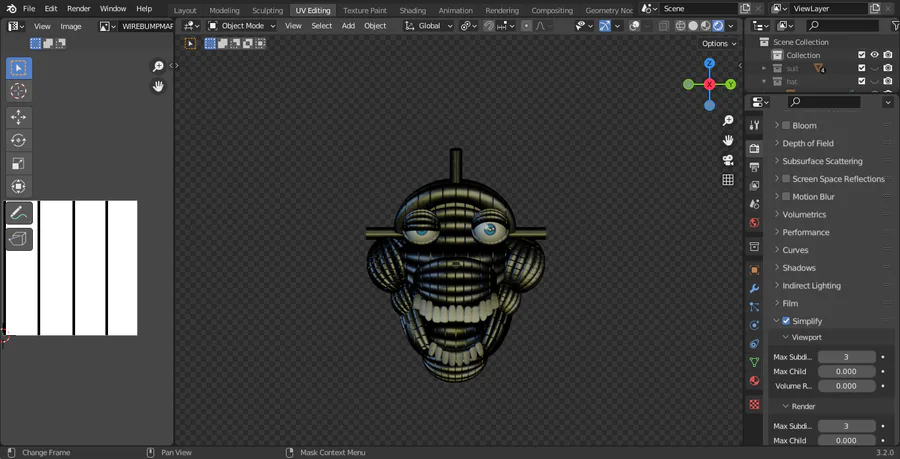
Task: Expand the Performance panel
Action: coord(805,232)
